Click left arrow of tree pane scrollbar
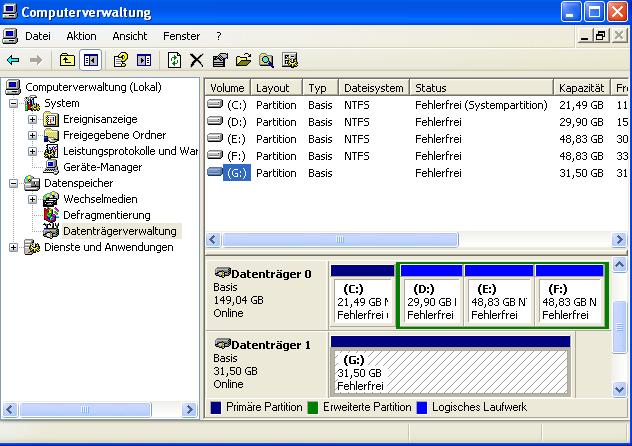Viewport: 632px width, 446px height. coord(10,410)
